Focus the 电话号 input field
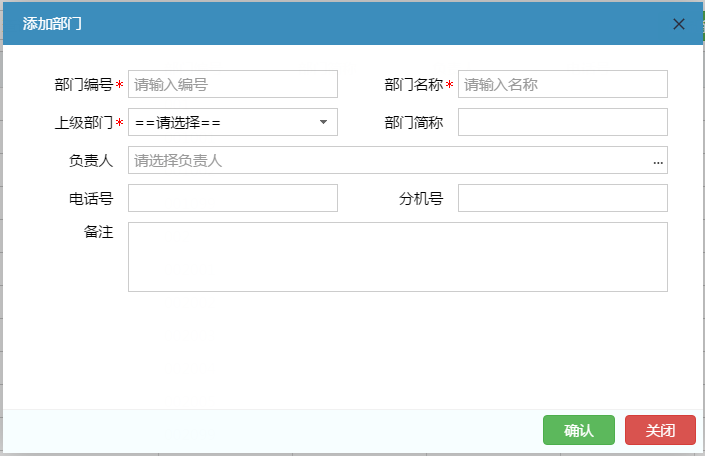This screenshot has height=456, width=705. coord(232,198)
